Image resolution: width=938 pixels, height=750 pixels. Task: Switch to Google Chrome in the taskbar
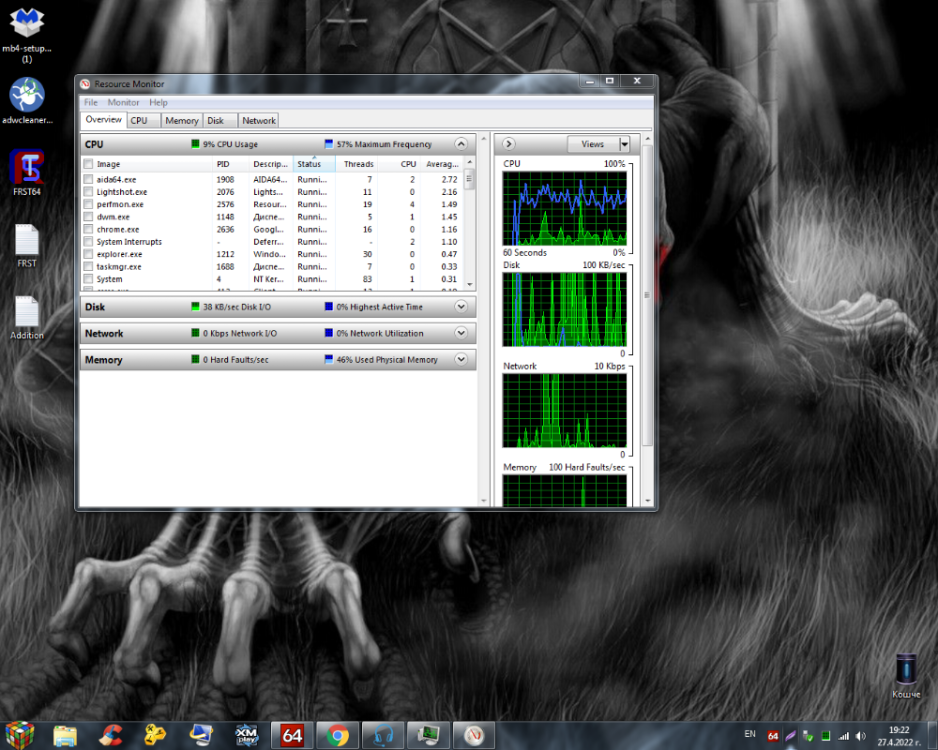(x=337, y=735)
